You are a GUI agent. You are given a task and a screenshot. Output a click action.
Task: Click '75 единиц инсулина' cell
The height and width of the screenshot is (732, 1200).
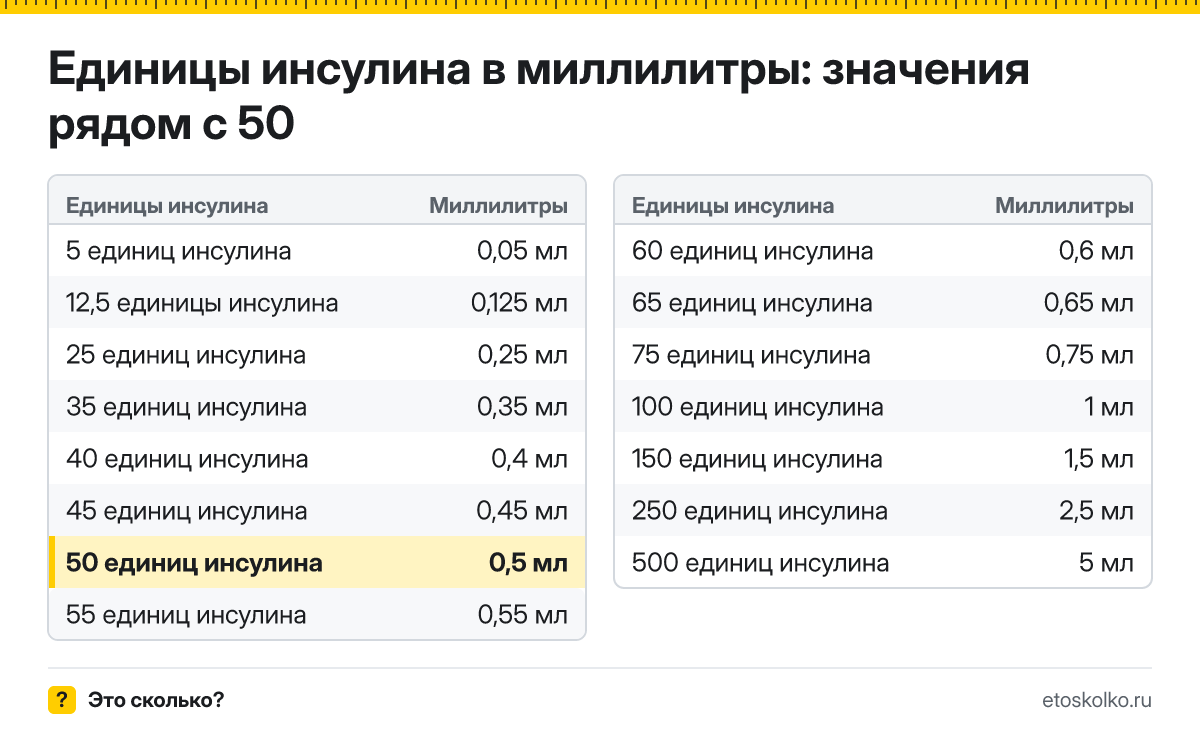pyautogui.click(x=751, y=354)
